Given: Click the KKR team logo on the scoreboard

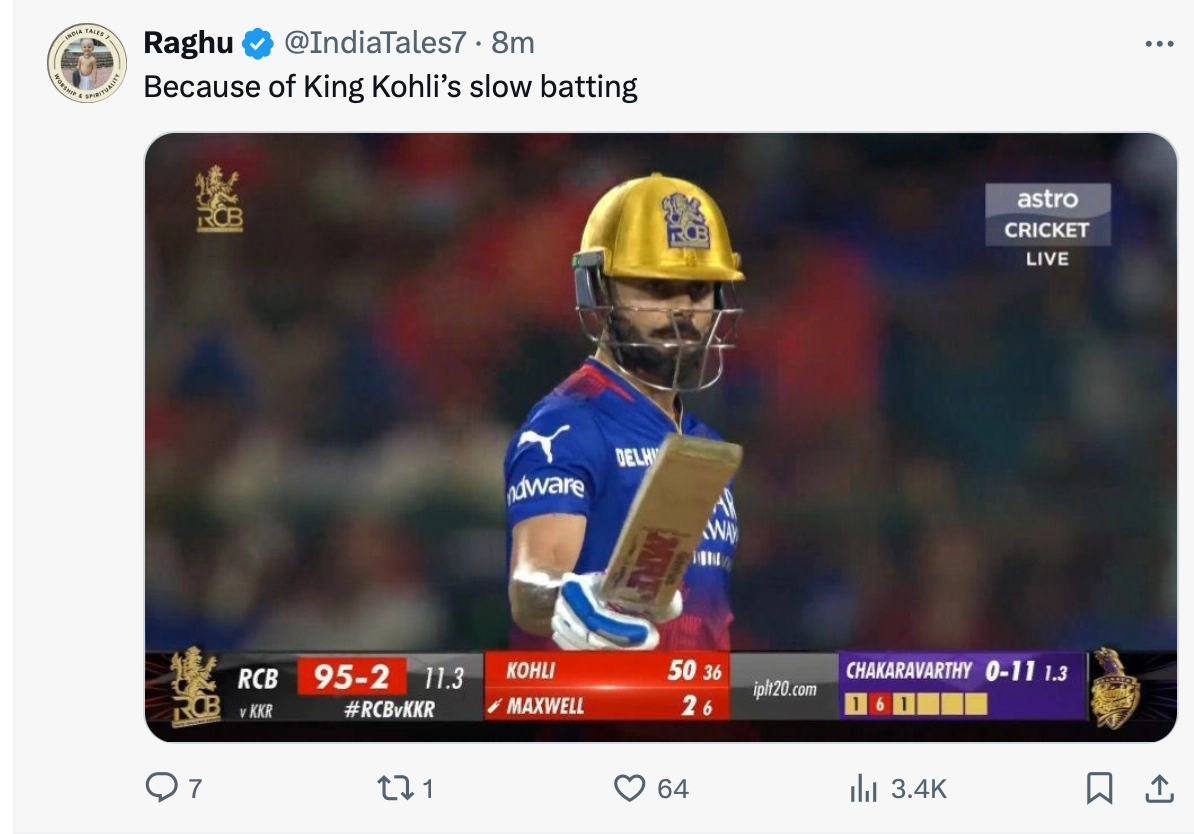Looking at the screenshot, I should click(x=1115, y=687).
